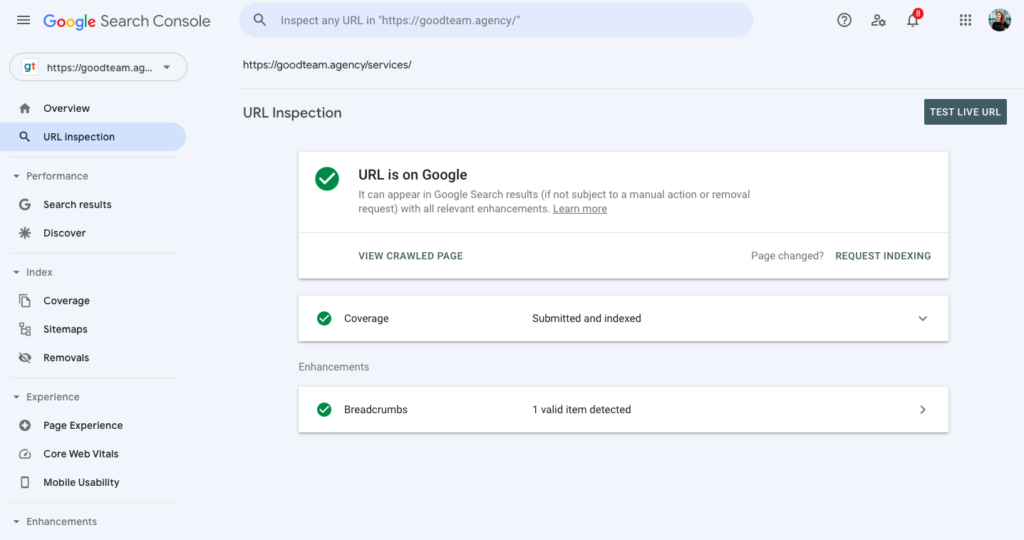Click the Overview home icon
Image resolution: width=1024 pixels, height=540 pixels.
pyautogui.click(x=25, y=108)
